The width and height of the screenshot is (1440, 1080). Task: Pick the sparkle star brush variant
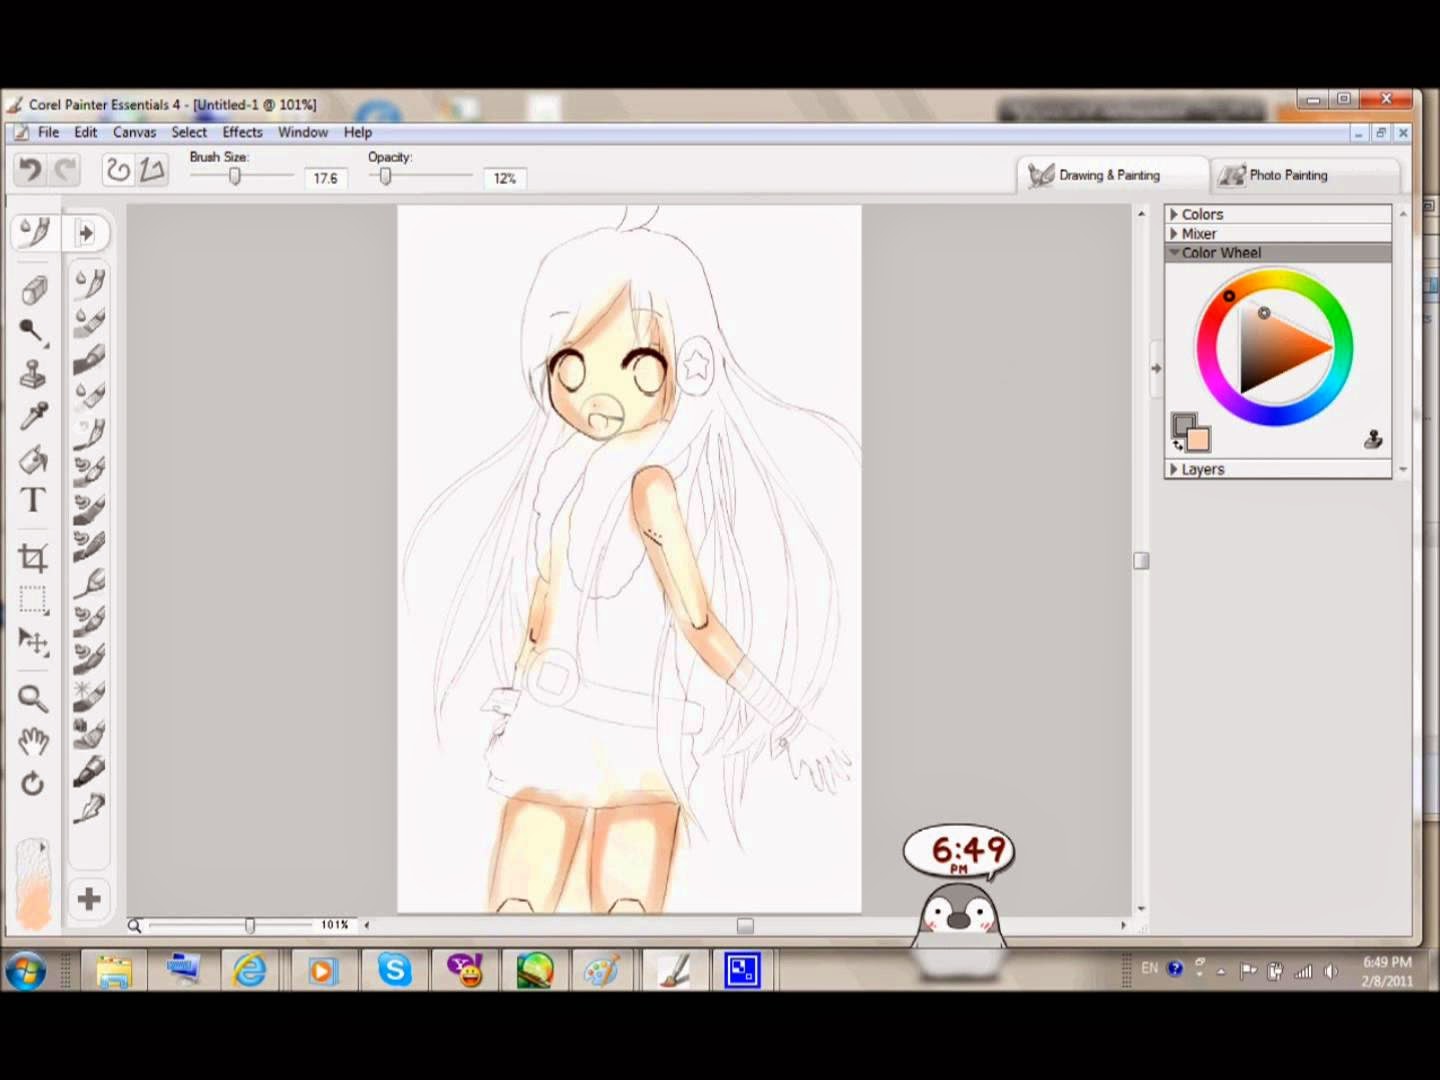point(89,694)
